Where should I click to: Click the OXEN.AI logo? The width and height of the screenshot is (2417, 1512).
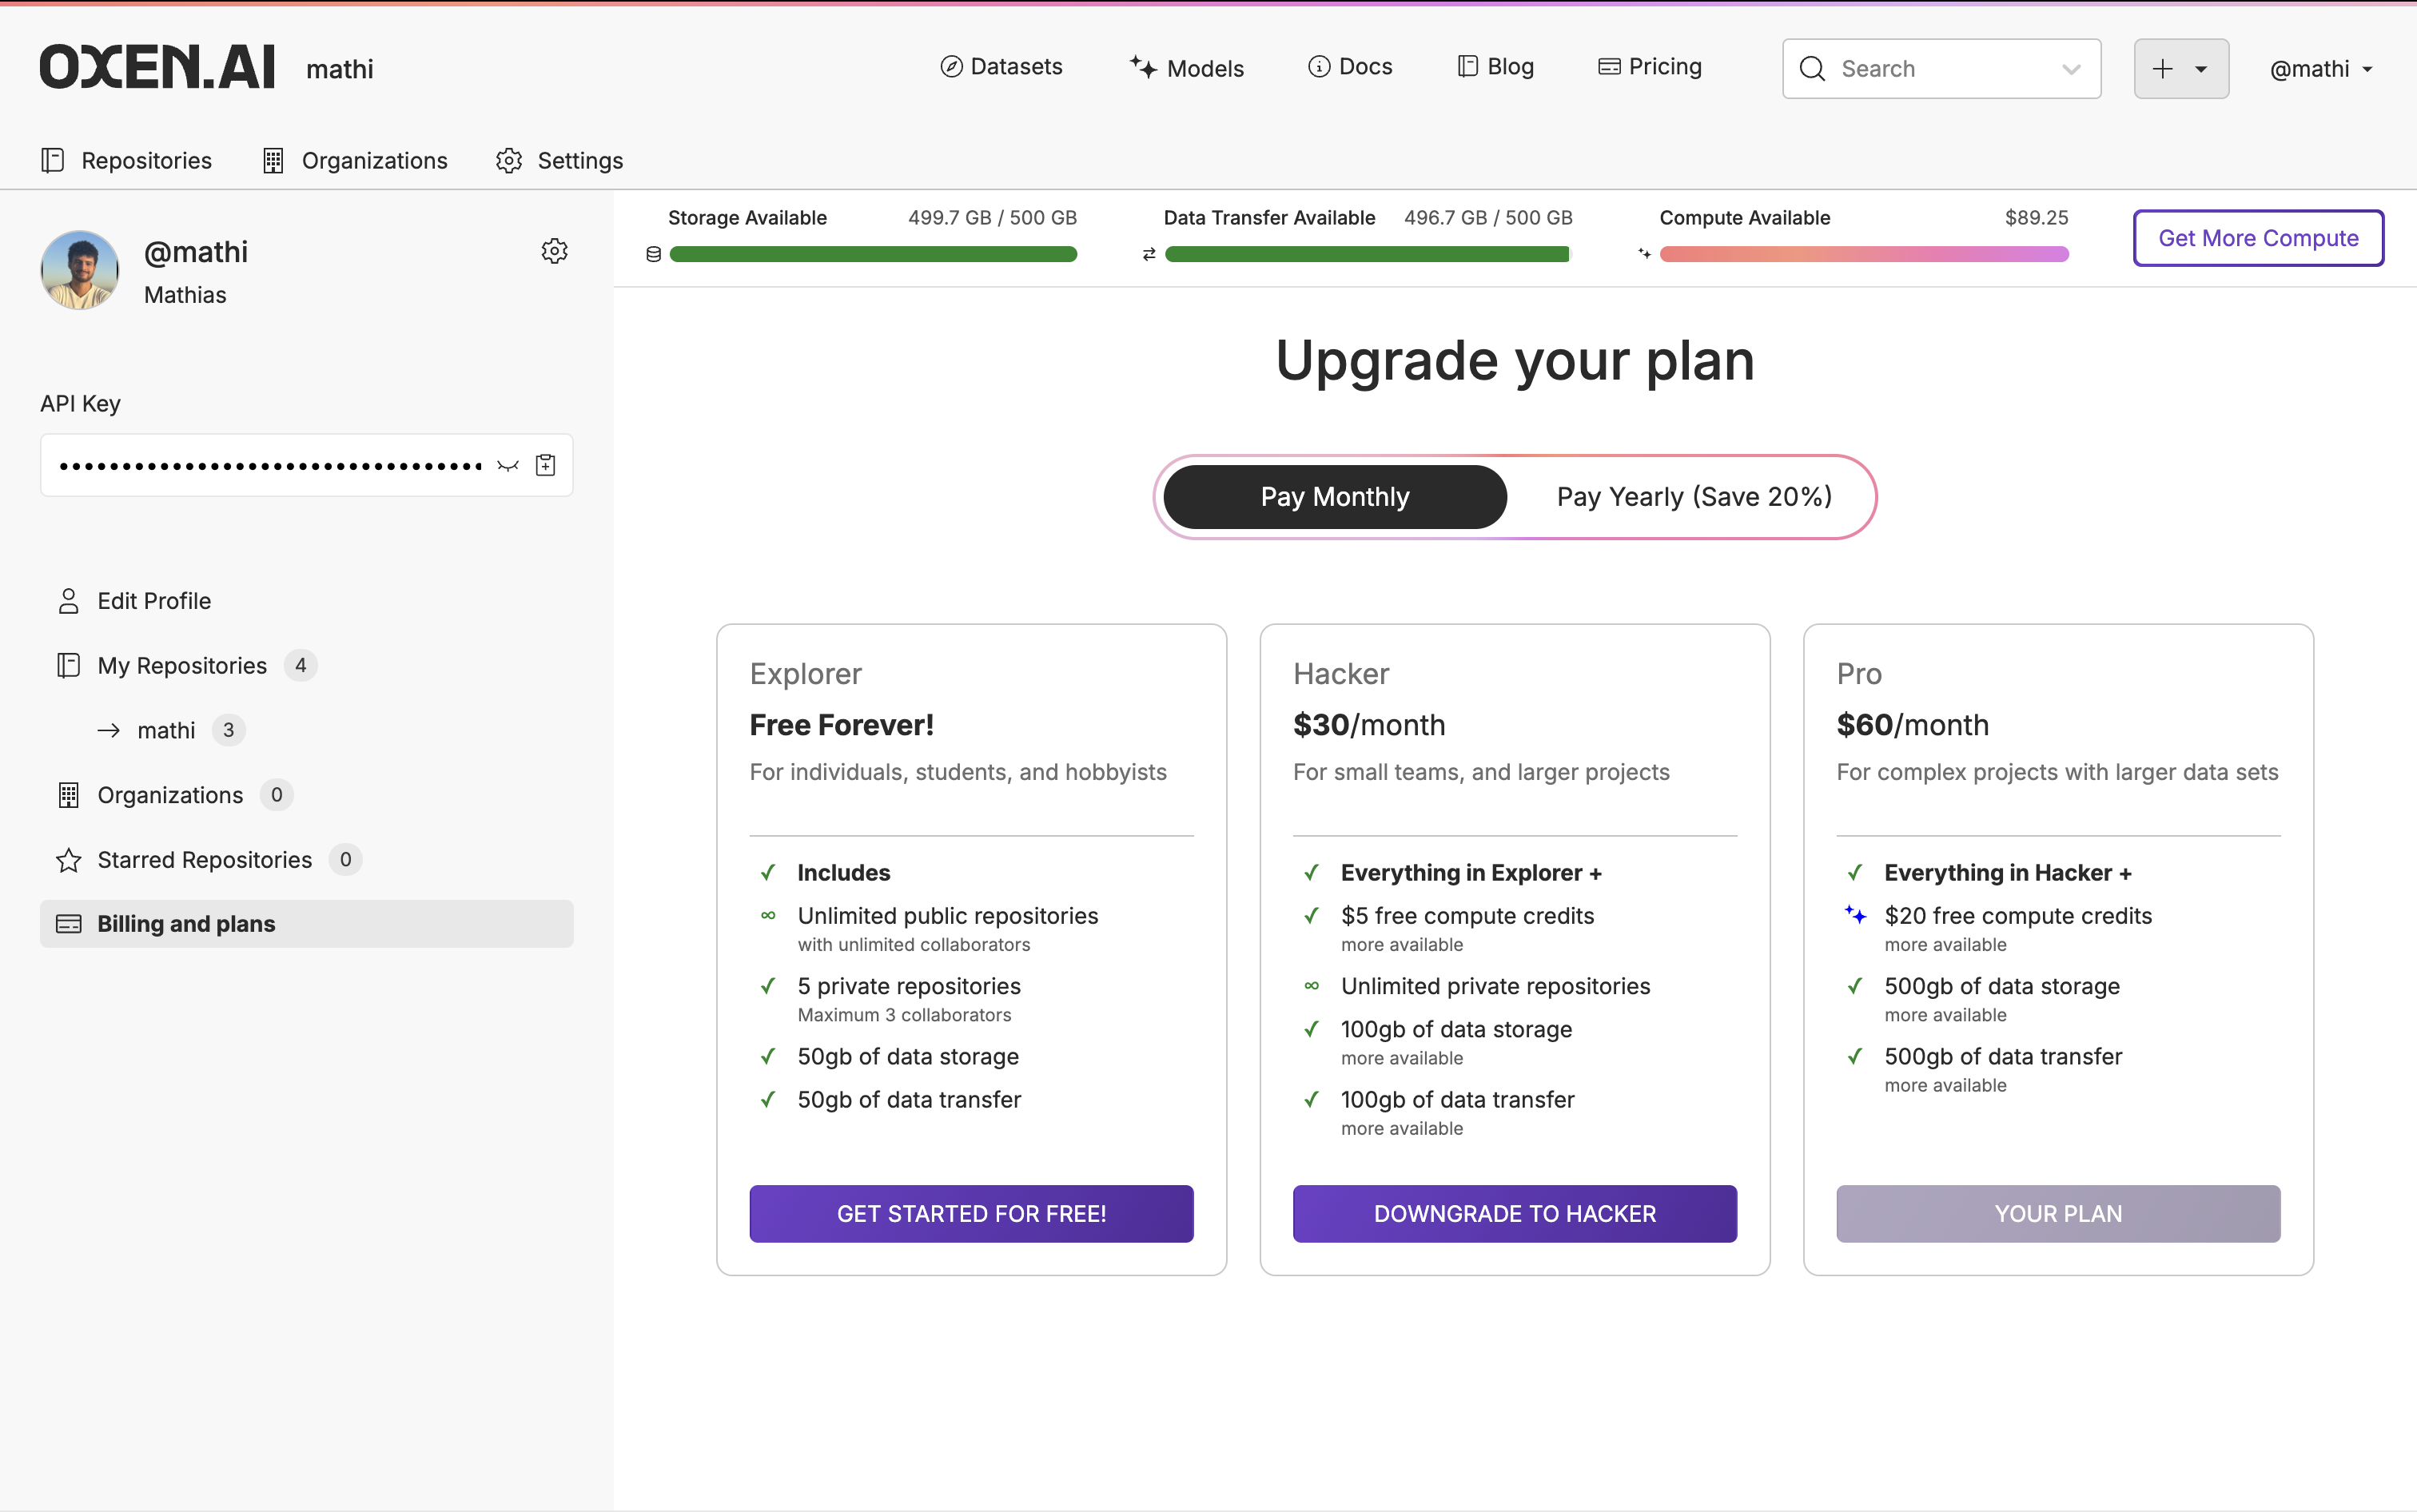(x=157, y=68)
